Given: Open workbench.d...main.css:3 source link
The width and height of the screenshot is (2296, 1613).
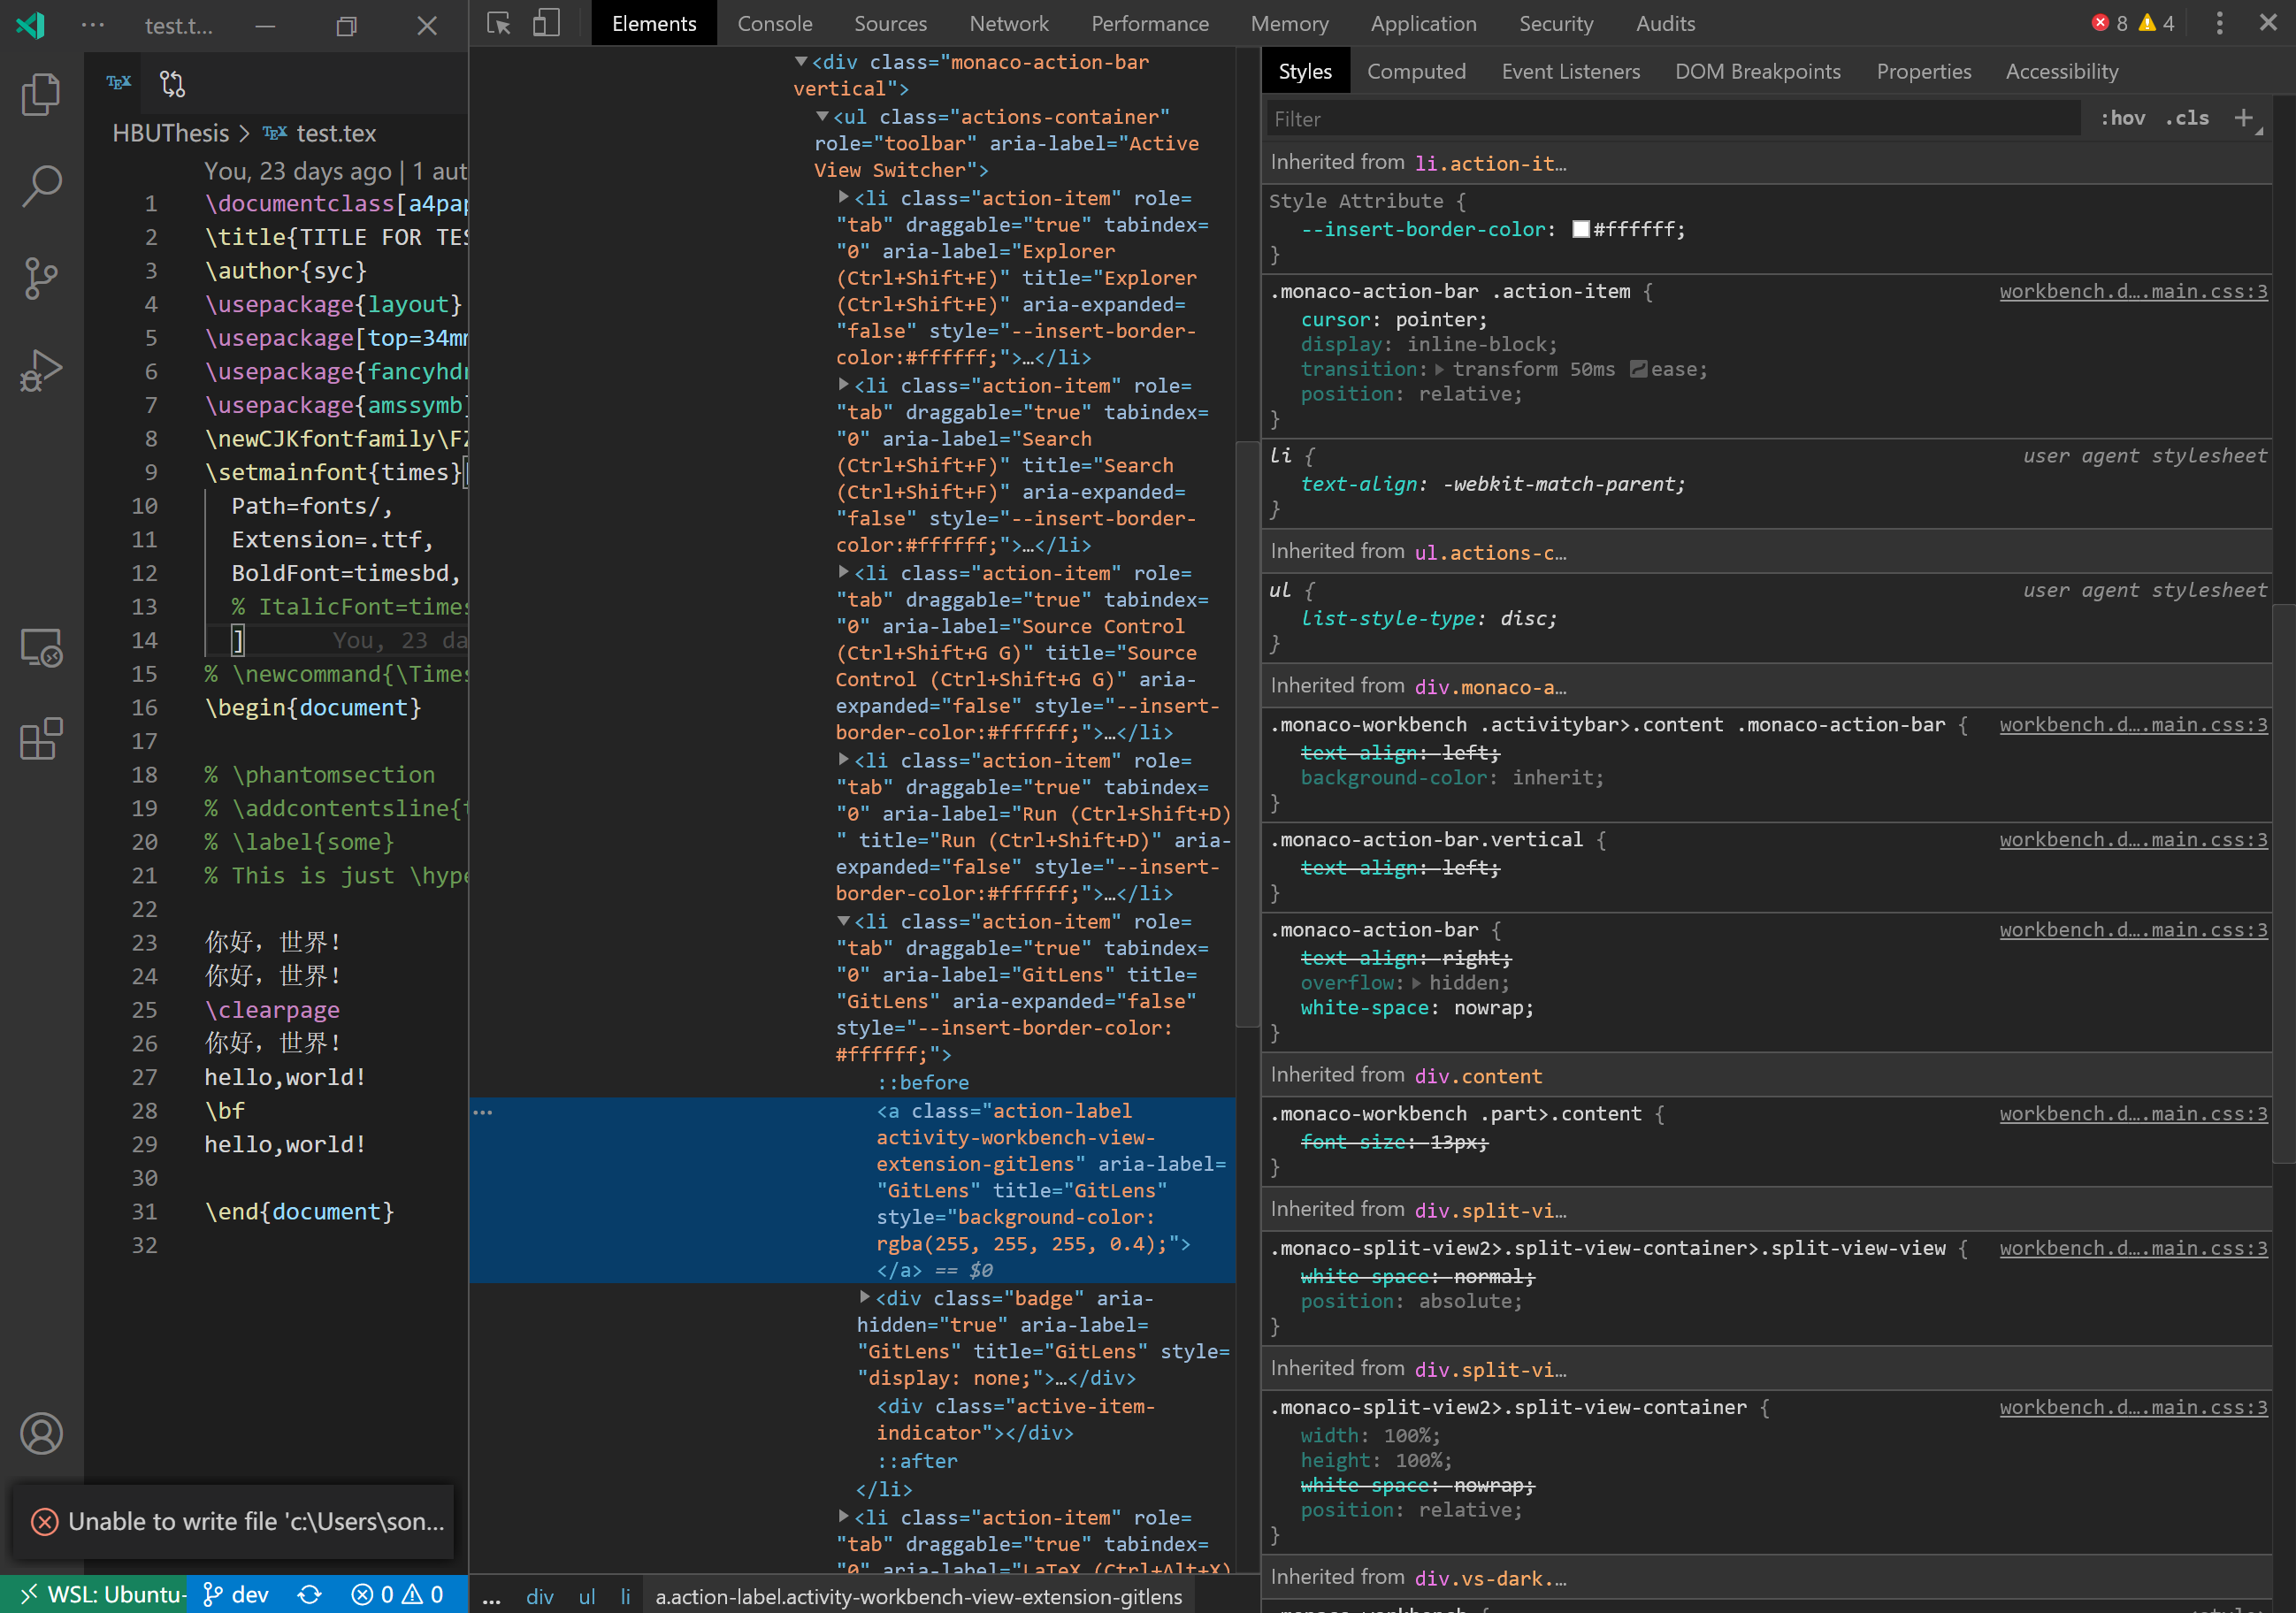Looking at the screenshot, I should tap(2134, 291).
